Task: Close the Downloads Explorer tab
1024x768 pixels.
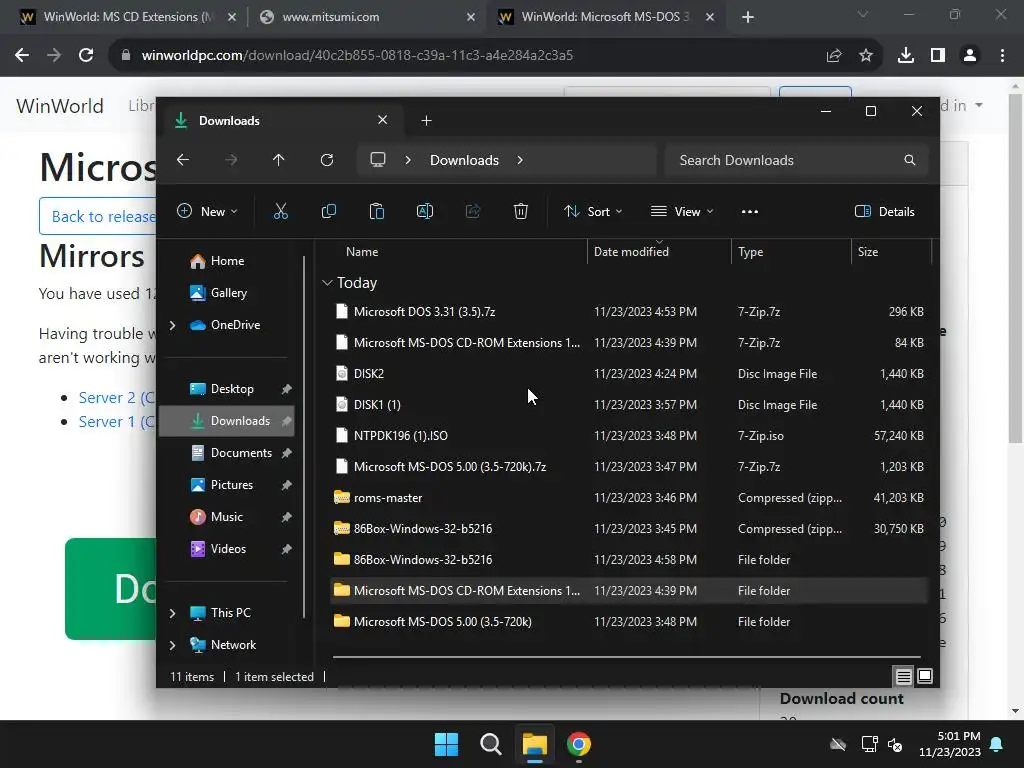Action: point(383,120)
